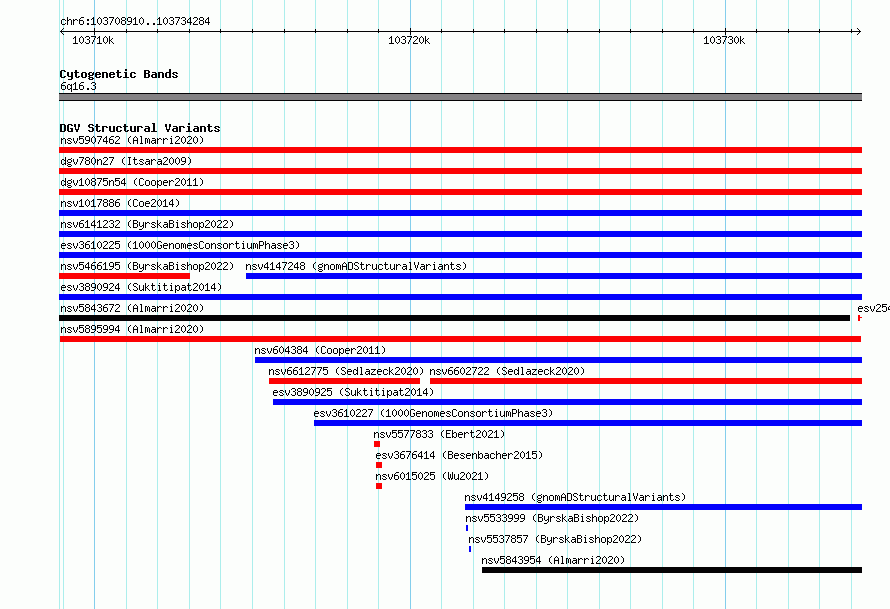Click nsv5577833 (Ebert2021) label
890x609 pixels.
439,434
